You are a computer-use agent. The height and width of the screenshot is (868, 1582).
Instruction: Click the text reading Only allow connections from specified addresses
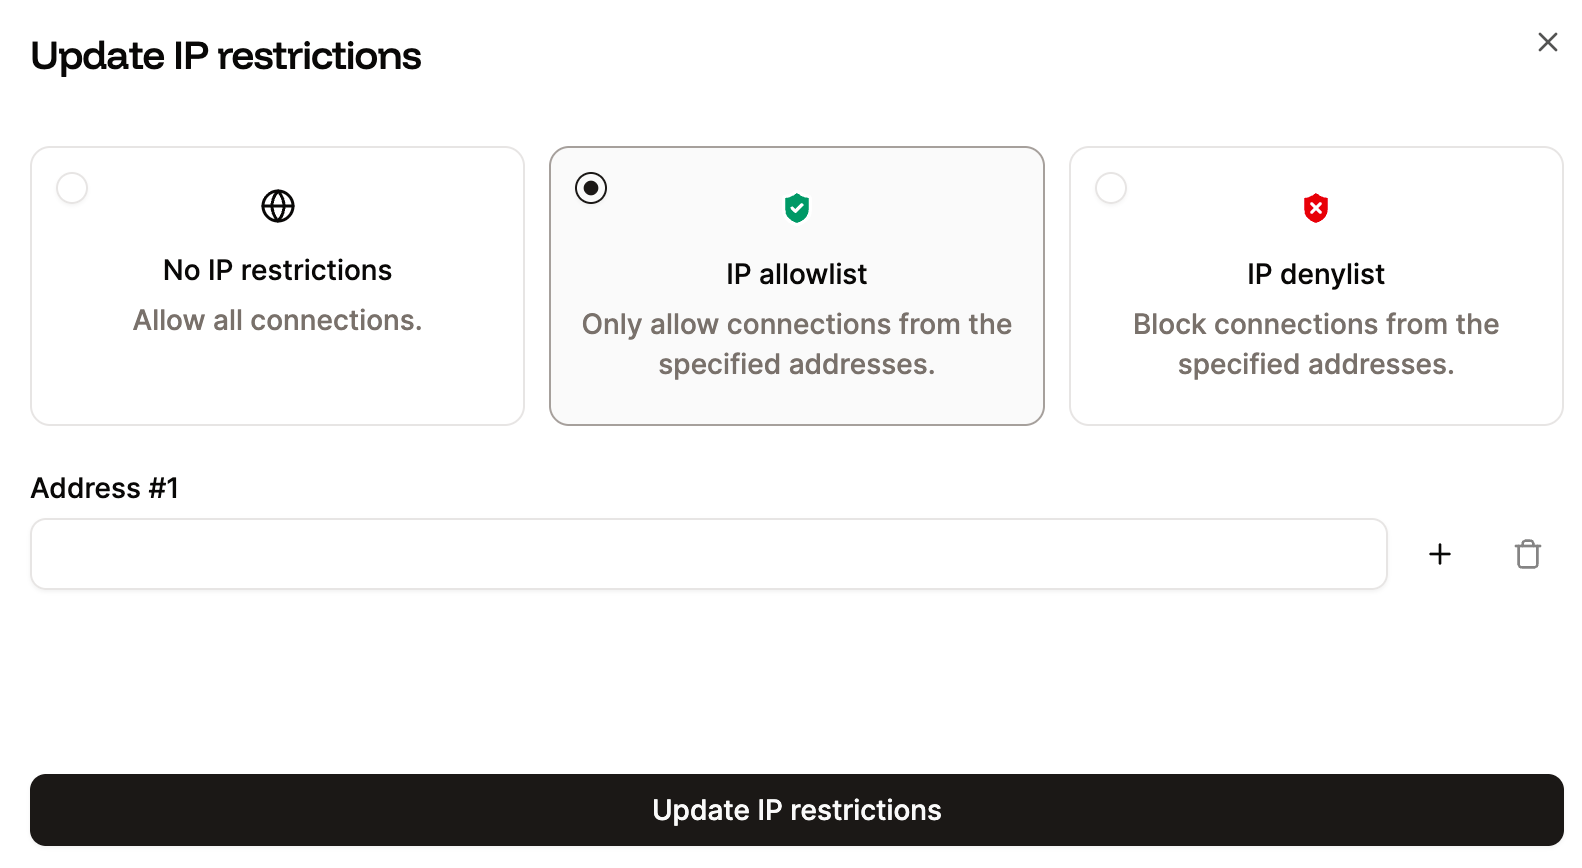[x=796, y=343]
